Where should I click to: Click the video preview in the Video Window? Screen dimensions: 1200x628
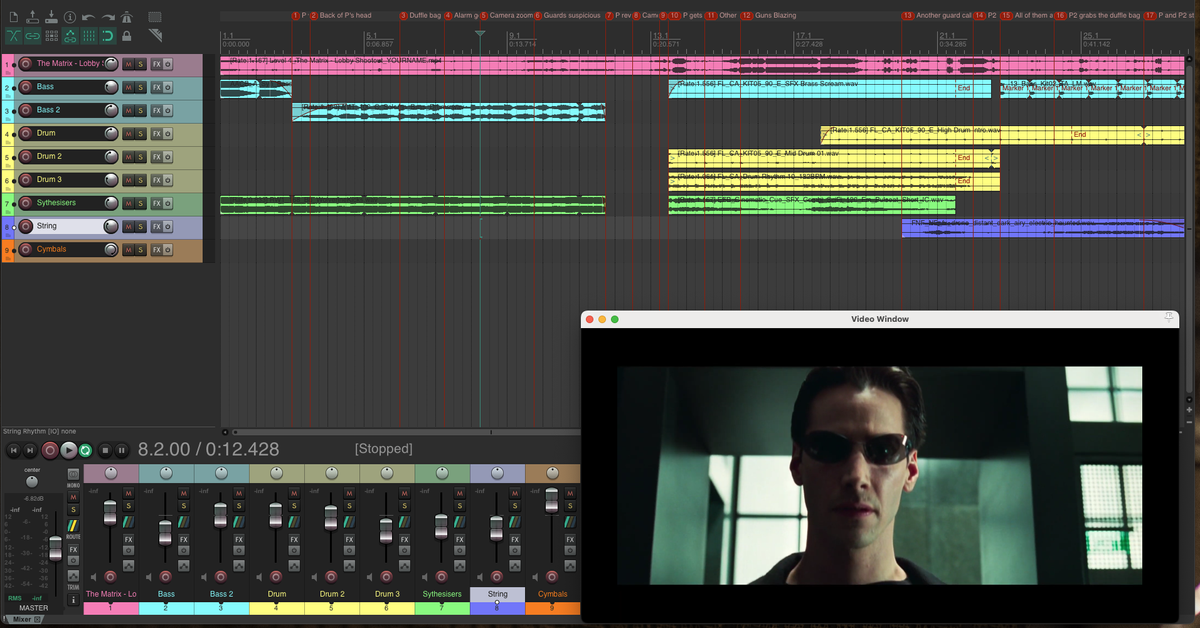pyautogui.click(x=879, y=475)
